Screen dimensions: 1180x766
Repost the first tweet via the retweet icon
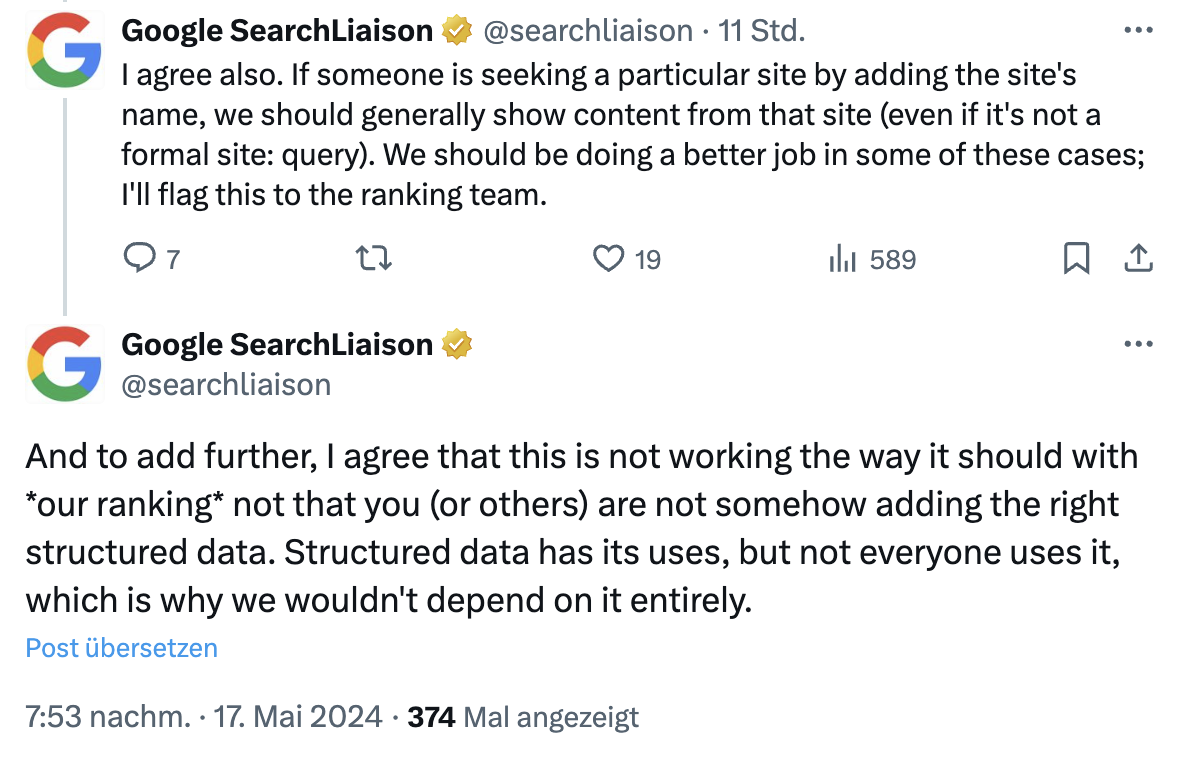(x=374, y=260)
